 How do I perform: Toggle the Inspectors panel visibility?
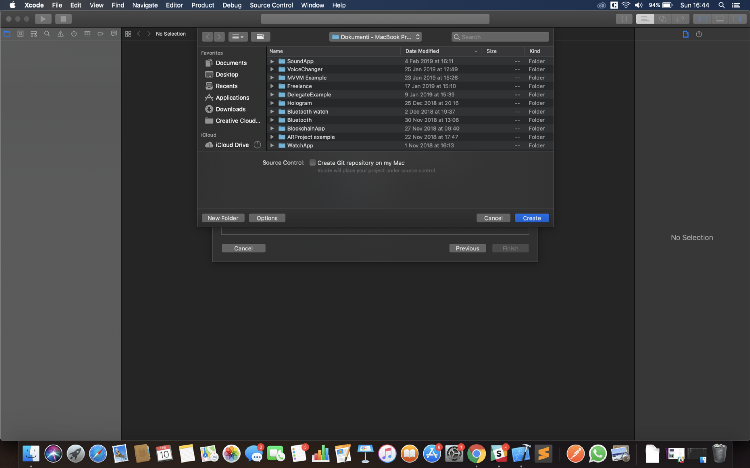(737, 19)
